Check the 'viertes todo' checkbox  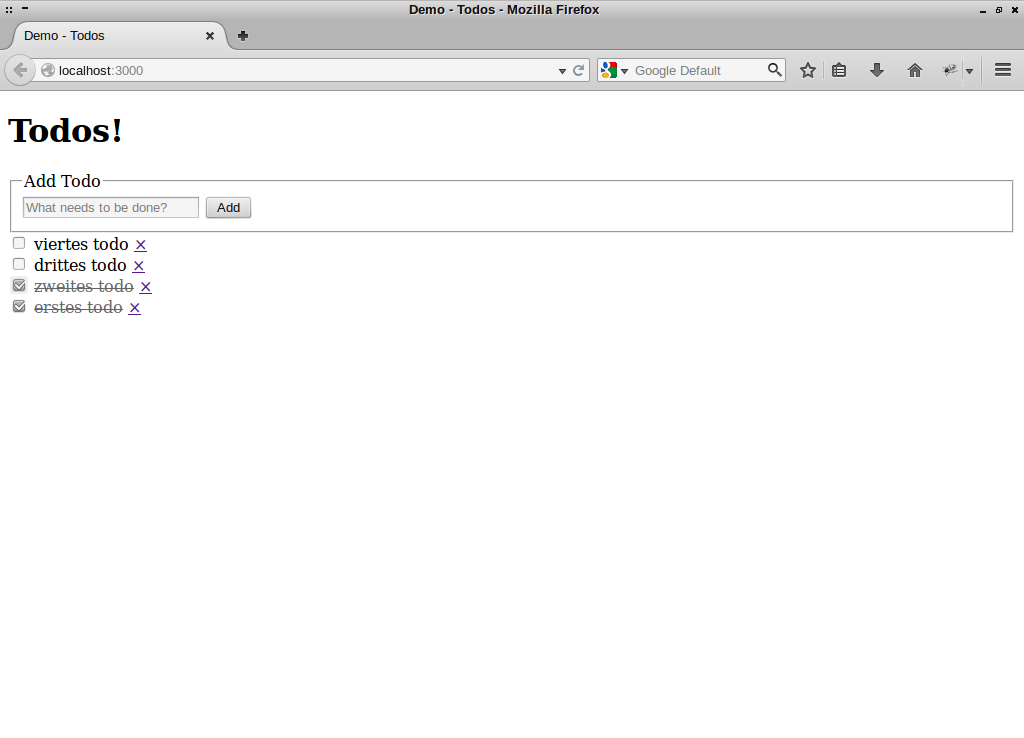[19, 243]
